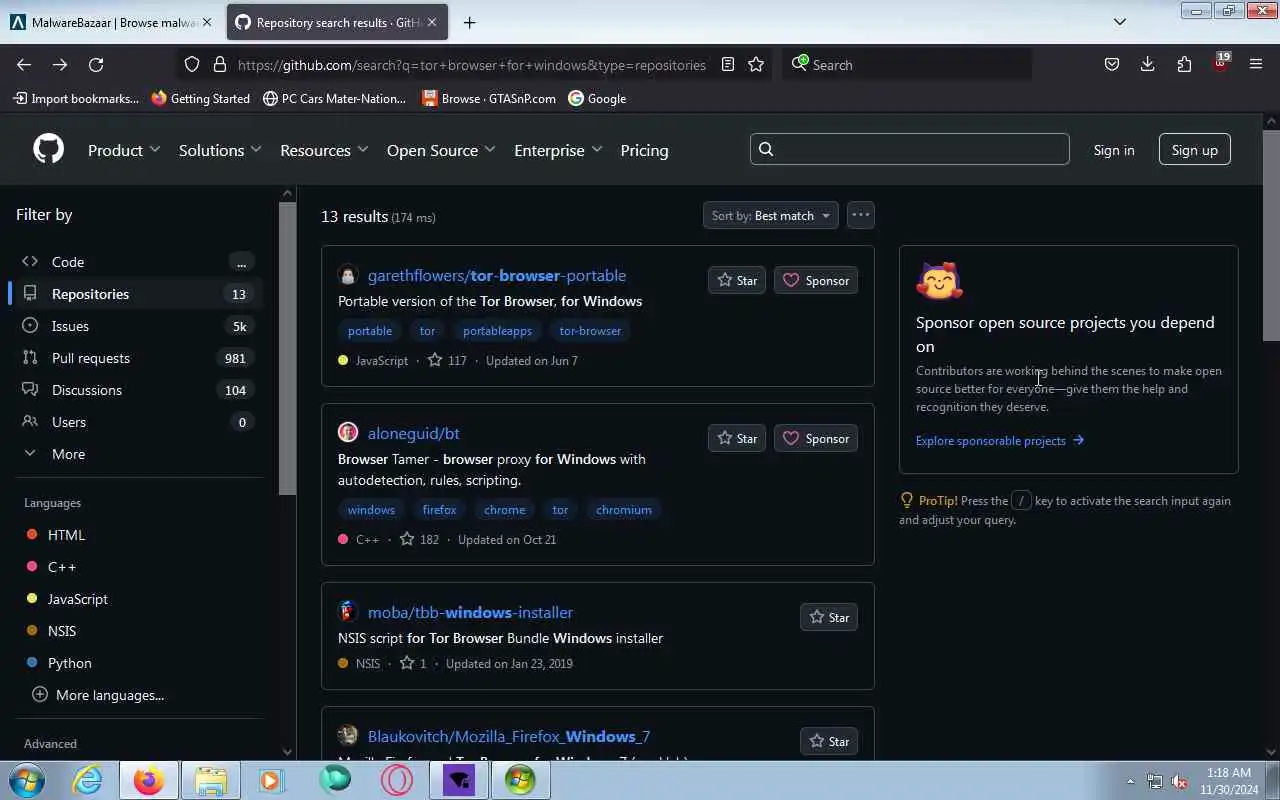Open the Pocket save icon

(x=1111, y=64)
